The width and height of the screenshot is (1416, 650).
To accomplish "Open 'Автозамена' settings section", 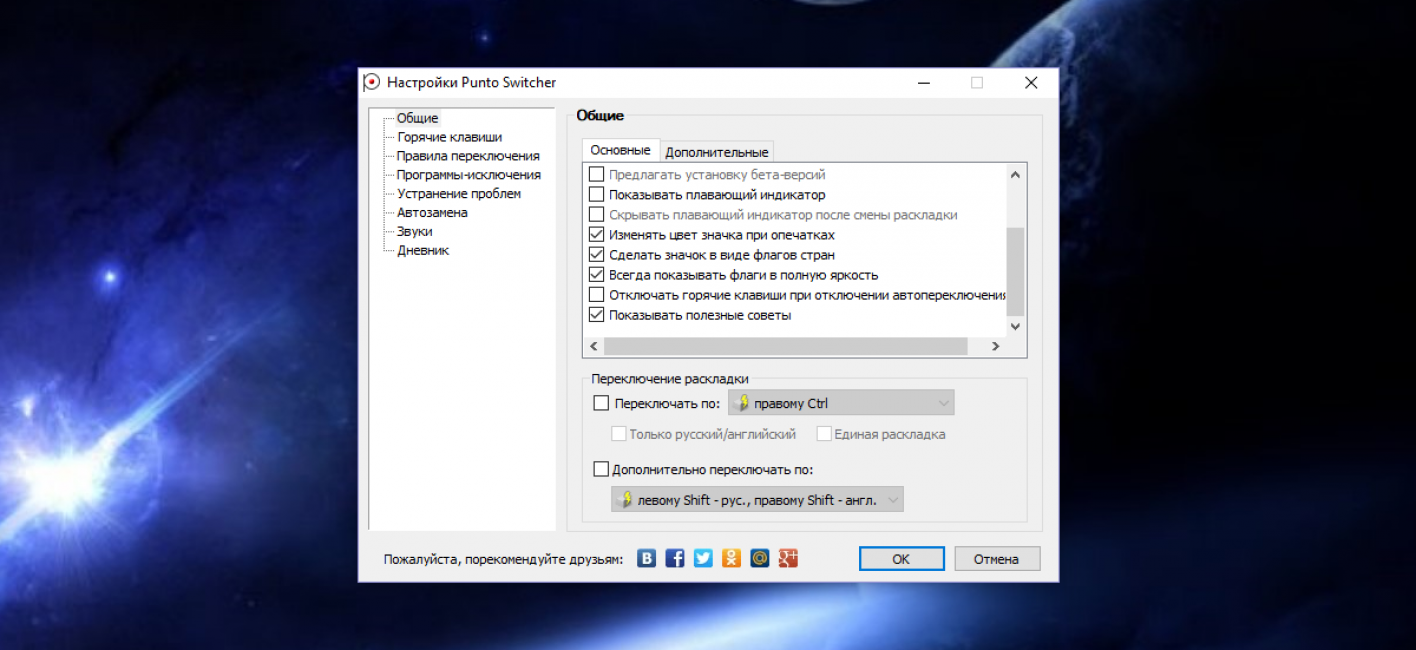I will click(432, 213).
